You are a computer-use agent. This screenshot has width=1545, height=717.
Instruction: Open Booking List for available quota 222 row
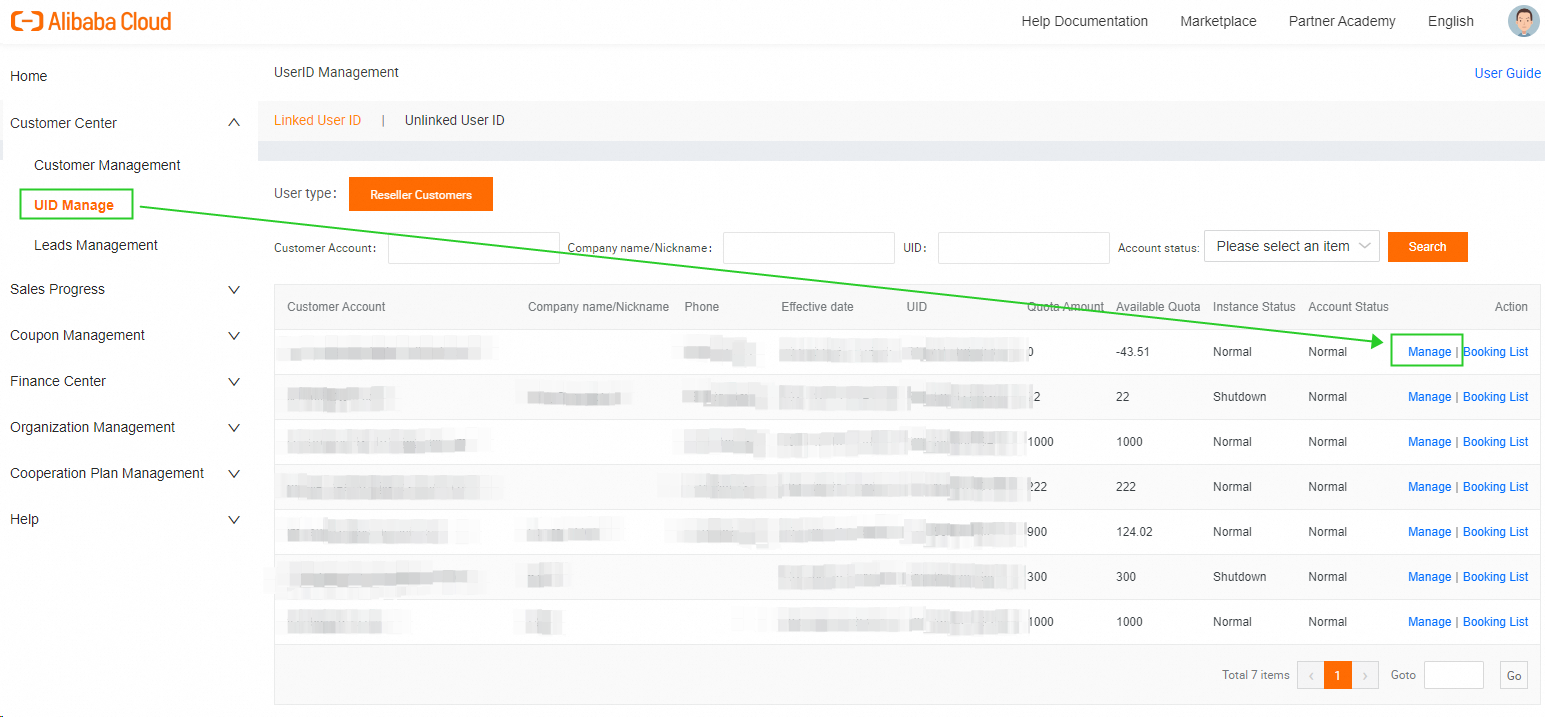point(1495,487)
